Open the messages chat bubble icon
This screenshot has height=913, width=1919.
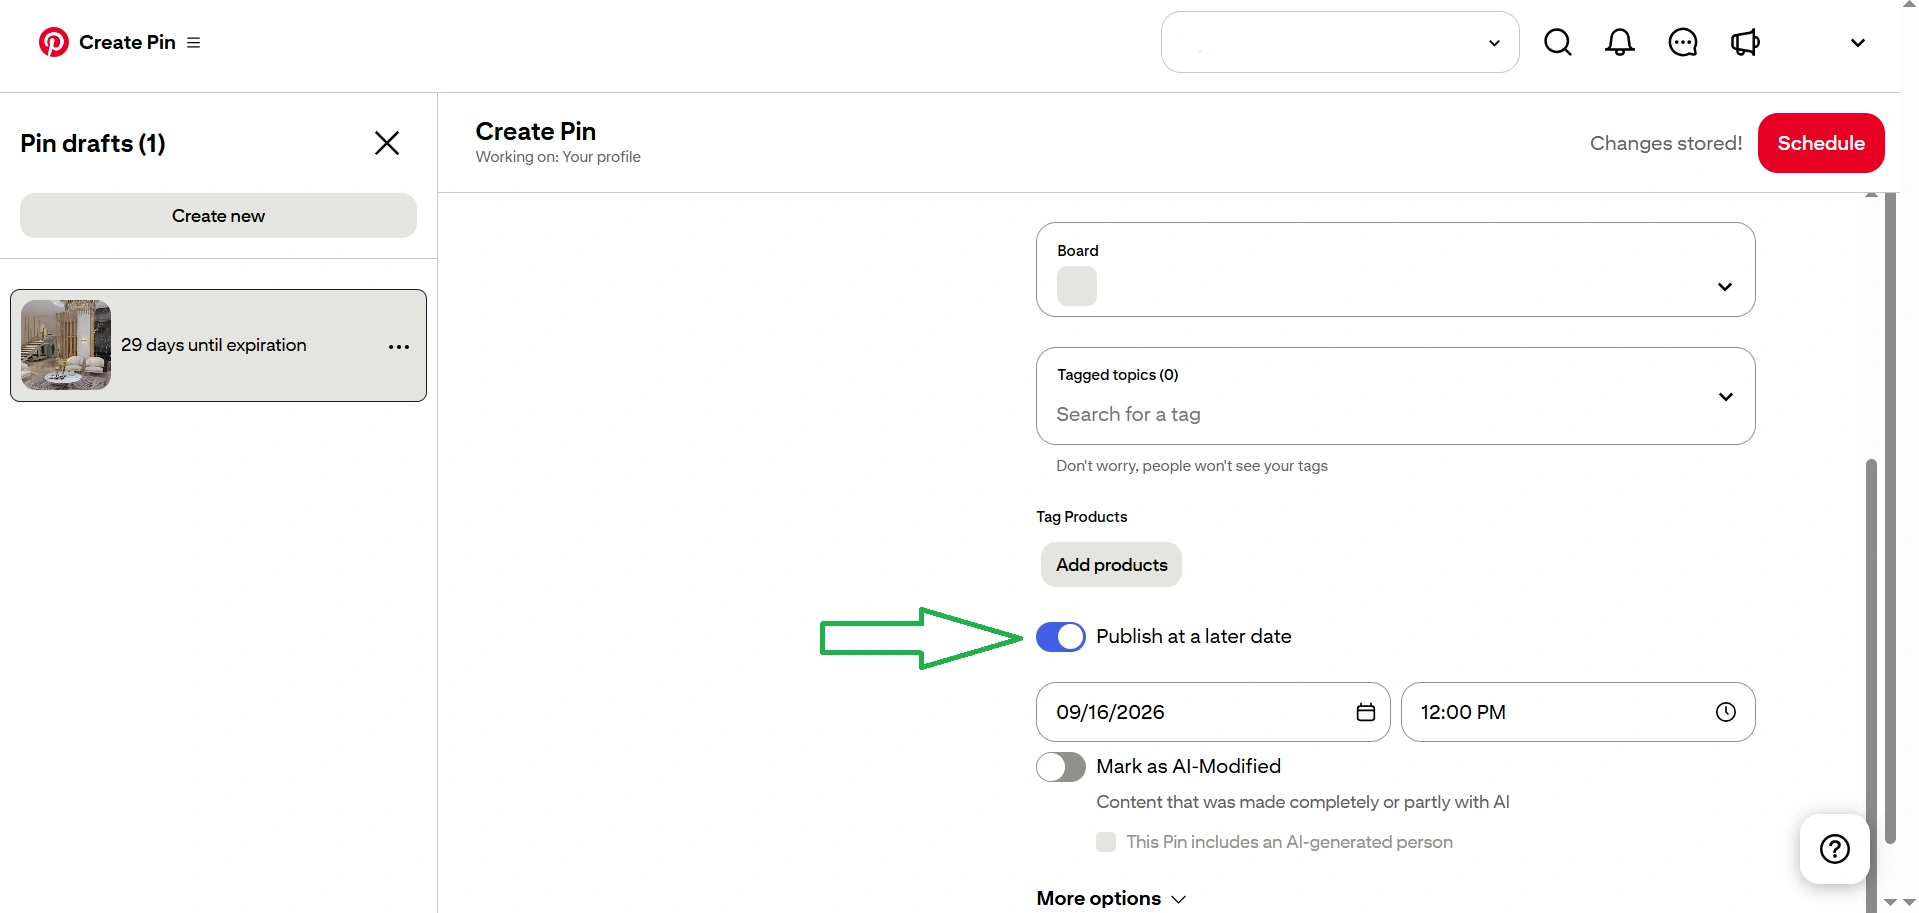(1683, 42)
